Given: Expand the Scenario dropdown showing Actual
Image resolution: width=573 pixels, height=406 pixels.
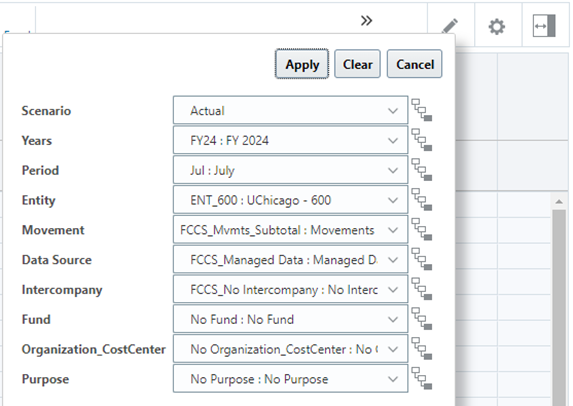Looking at the screenshot, I should tap(291, 110).
